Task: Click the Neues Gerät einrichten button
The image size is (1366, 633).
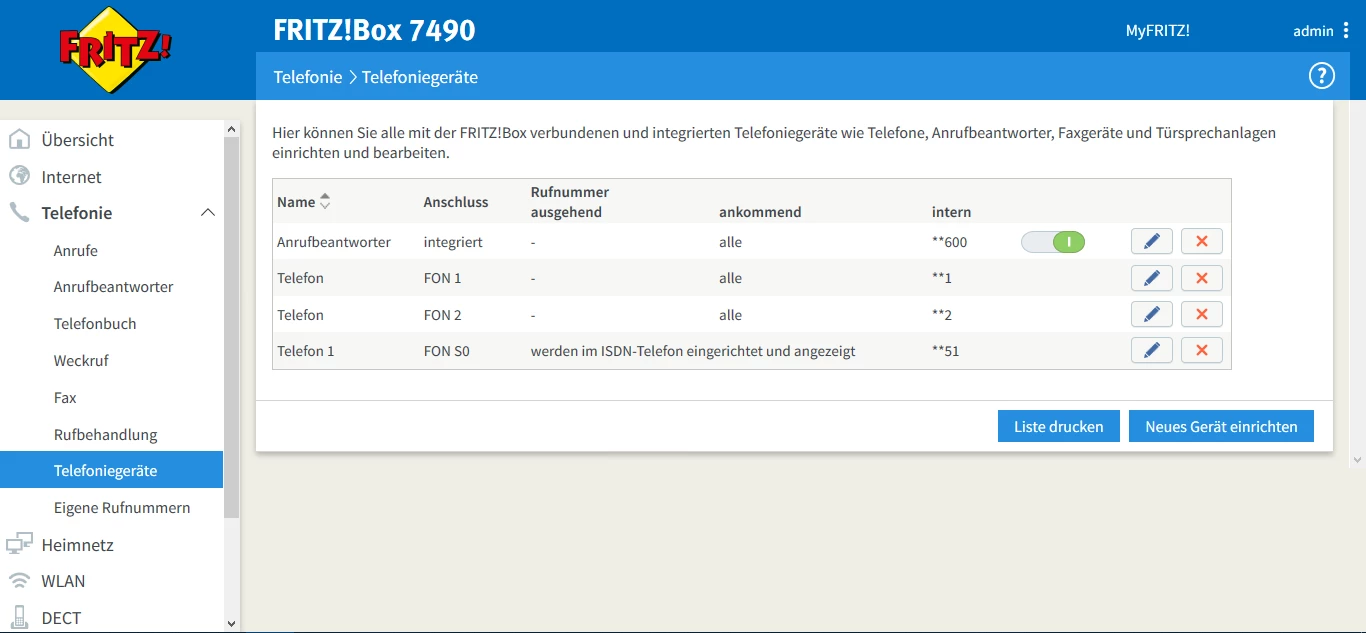Action: [x=1221, y=426]
